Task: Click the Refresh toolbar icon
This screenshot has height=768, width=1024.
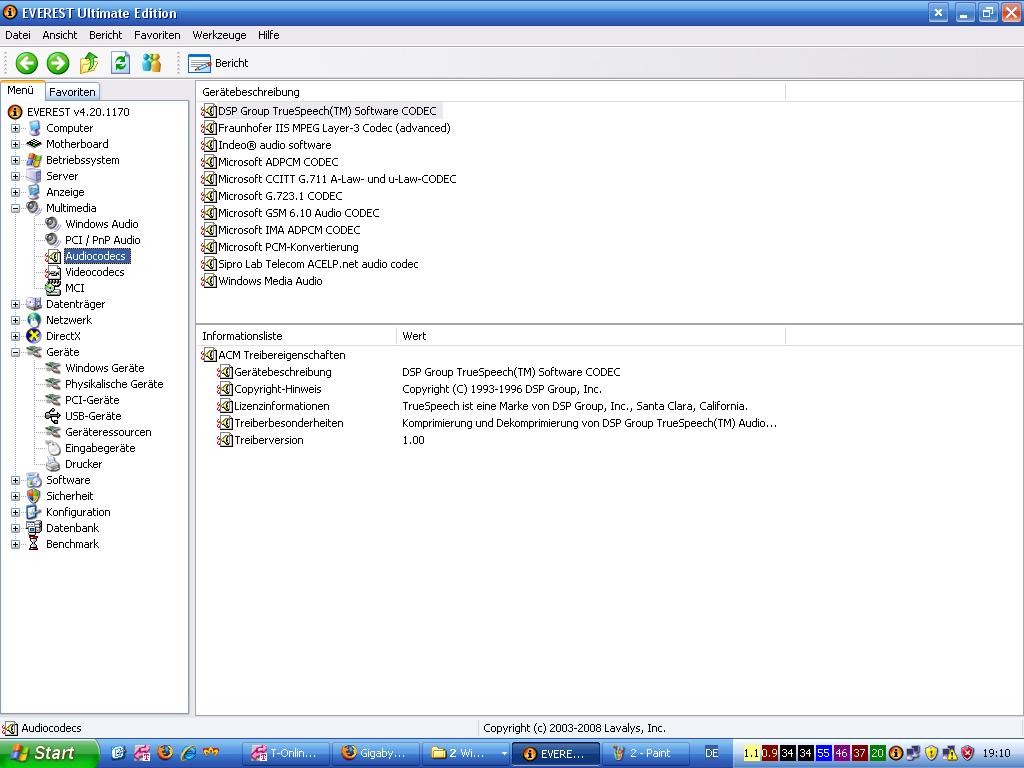Action: (120, 63)
